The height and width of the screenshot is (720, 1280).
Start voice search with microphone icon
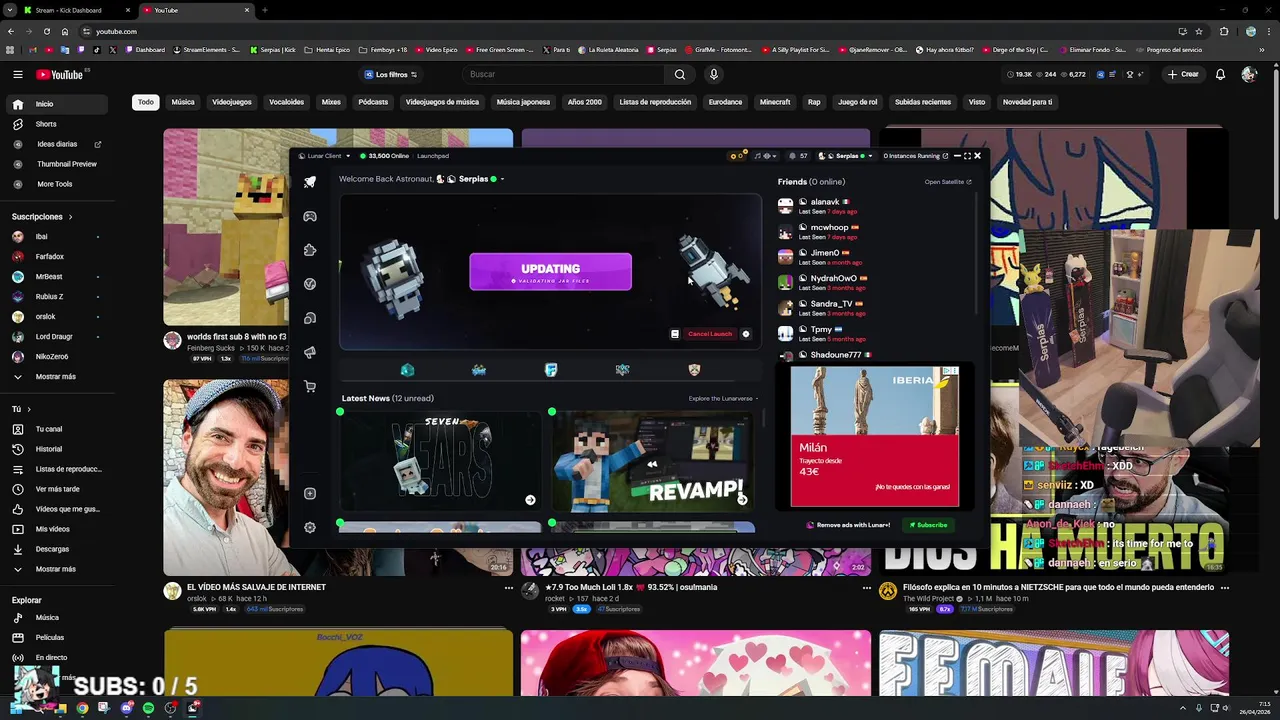[714, 74]
